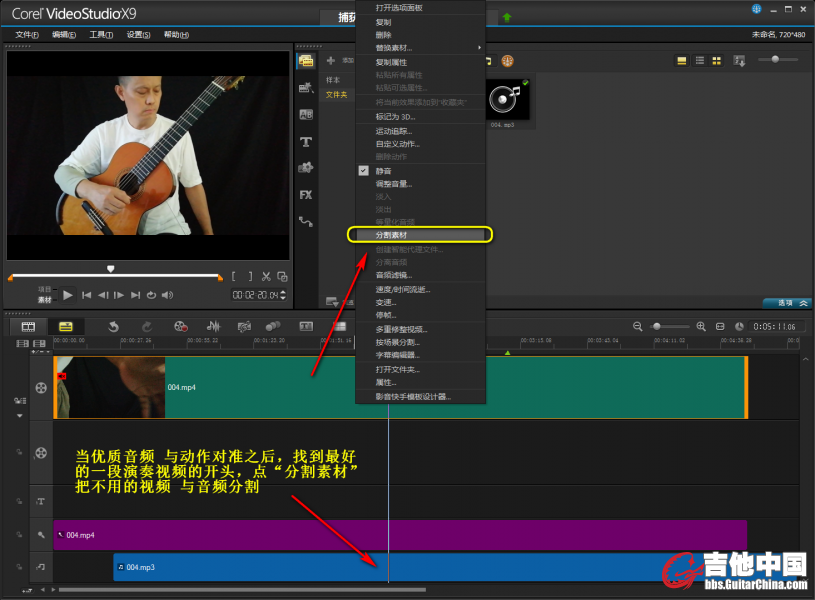Redo the last action

[x=147, y=327]
